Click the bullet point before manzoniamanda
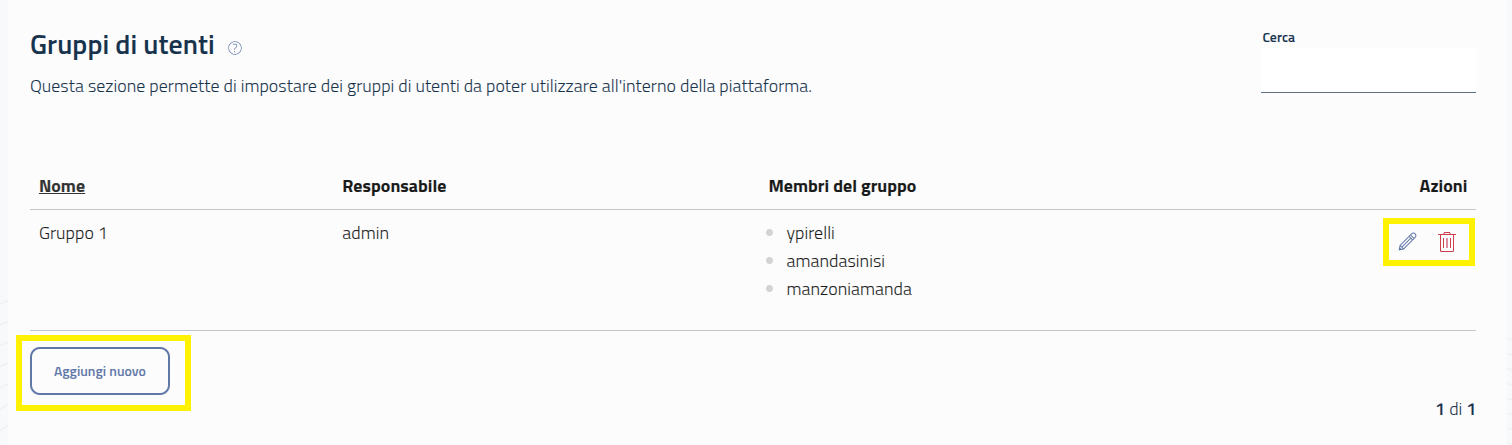1512x445 pixels. tap(770, 289)
